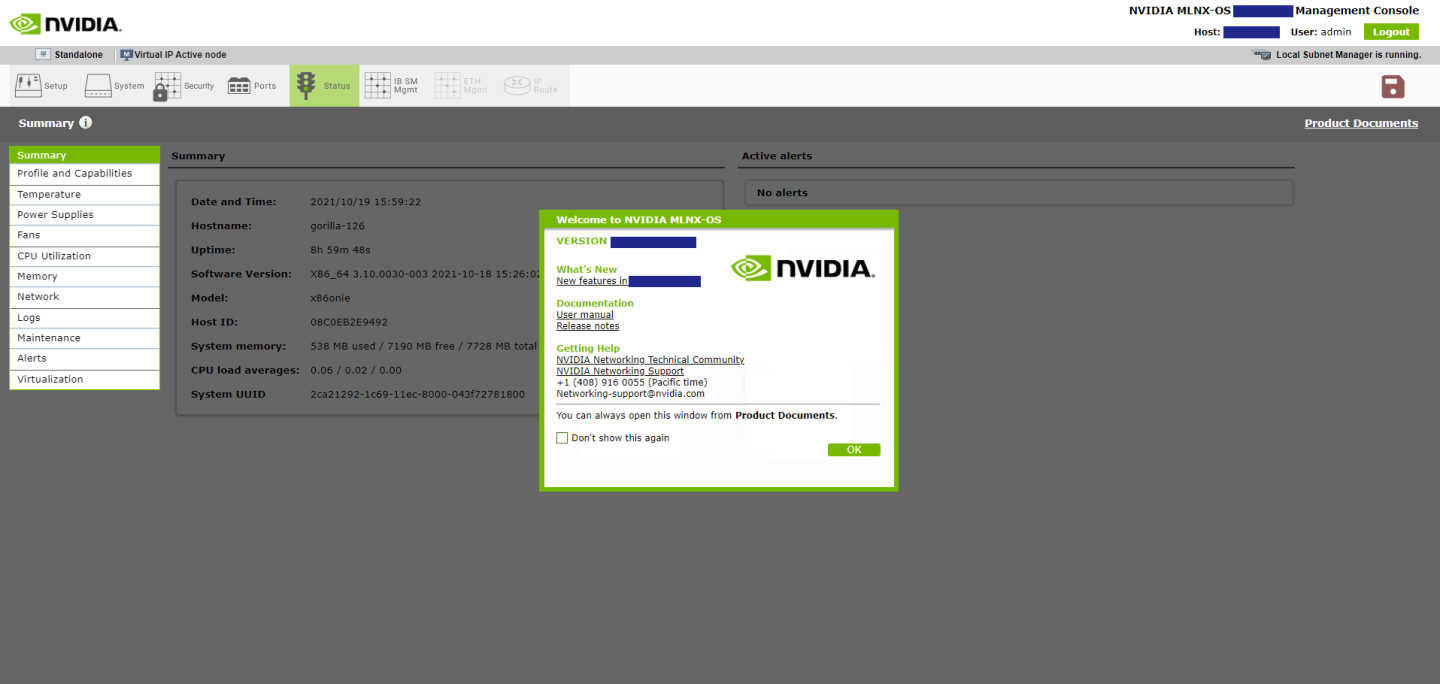The width and height of the screenshot is (1440, 684).
Task: Select the Ports toolbar icon
Action: (239, 86)
